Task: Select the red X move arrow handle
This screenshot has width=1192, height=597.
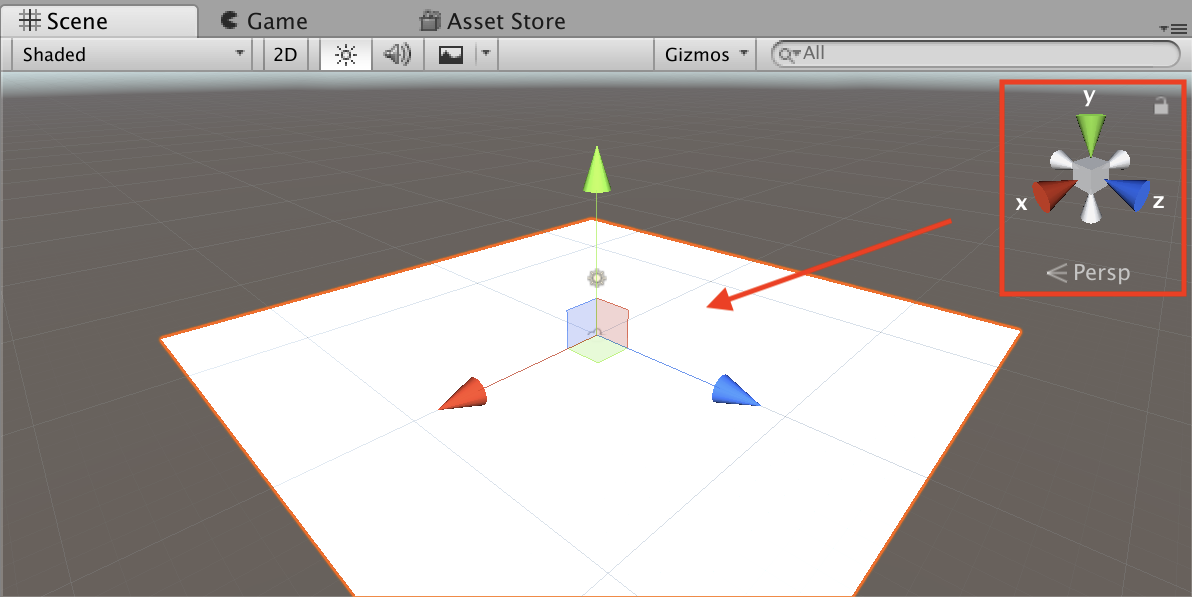Action: pos(463,393)
